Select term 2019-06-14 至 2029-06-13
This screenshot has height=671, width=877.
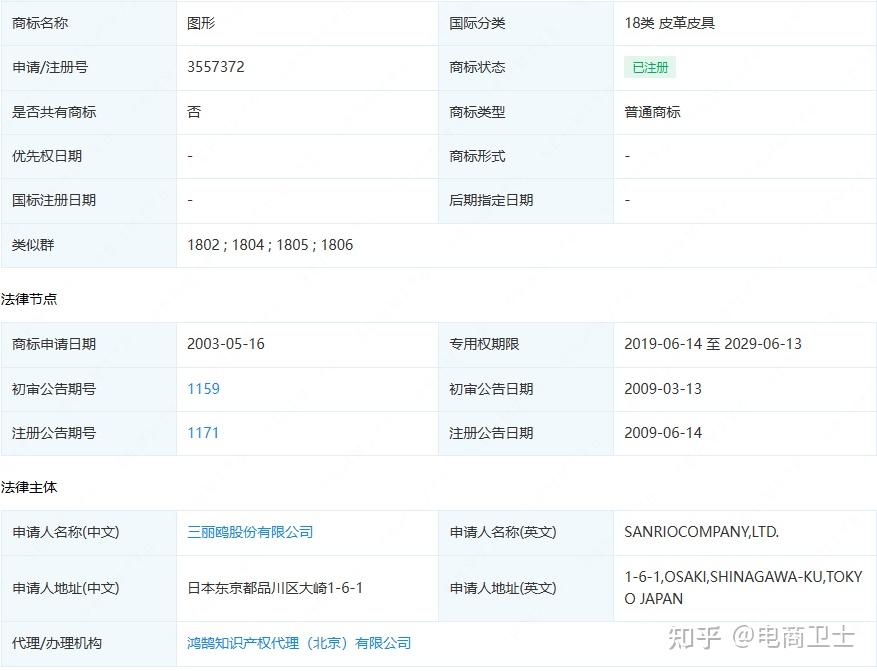tap(713, 344)
